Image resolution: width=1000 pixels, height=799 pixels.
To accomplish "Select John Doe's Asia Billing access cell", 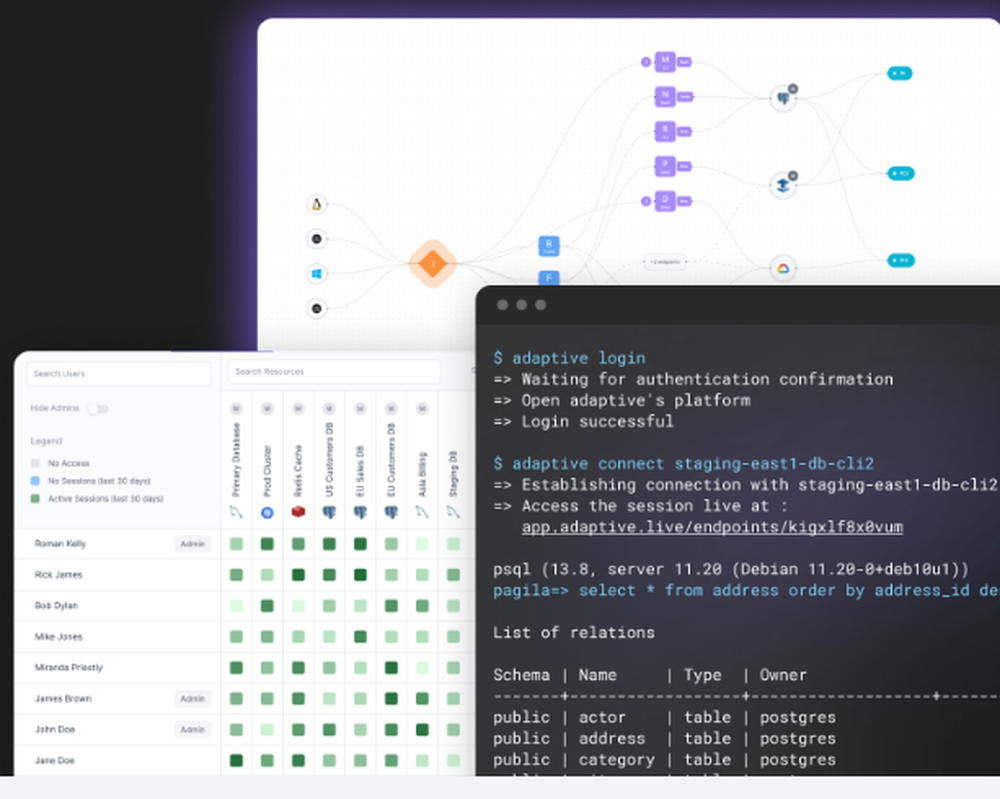I will tap(422, 729).
